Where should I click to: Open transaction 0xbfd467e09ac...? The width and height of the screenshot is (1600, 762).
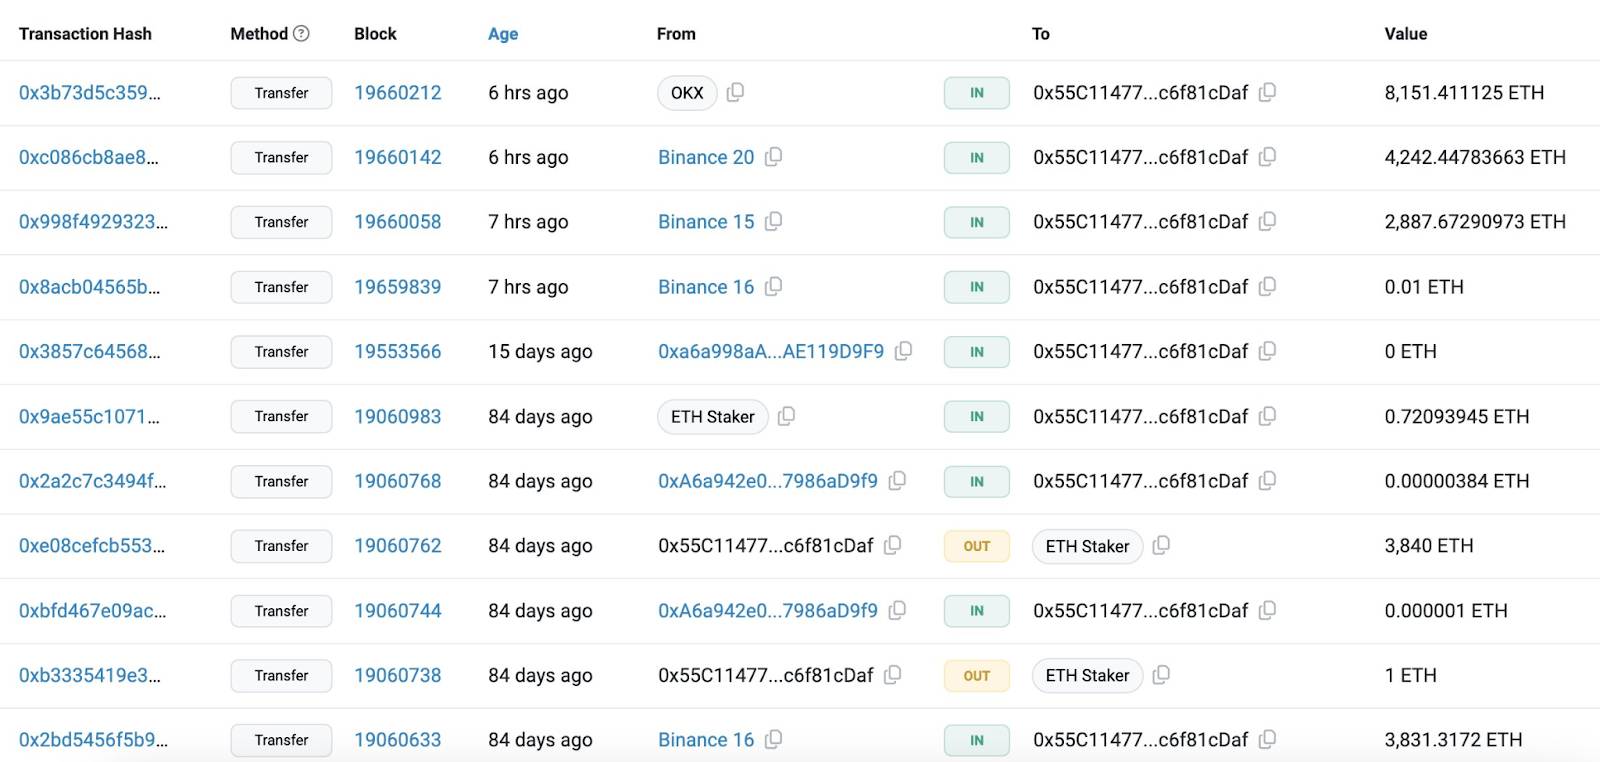click(93, 610)
